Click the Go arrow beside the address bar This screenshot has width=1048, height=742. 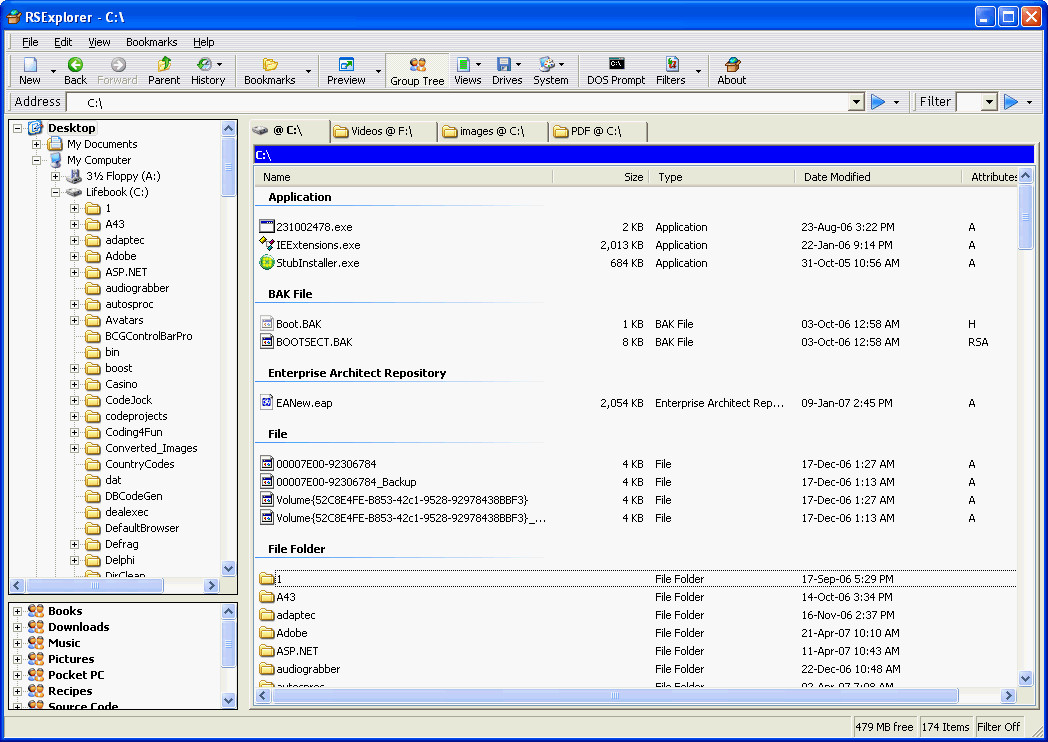pyautogui.click(x=878, y=102)
